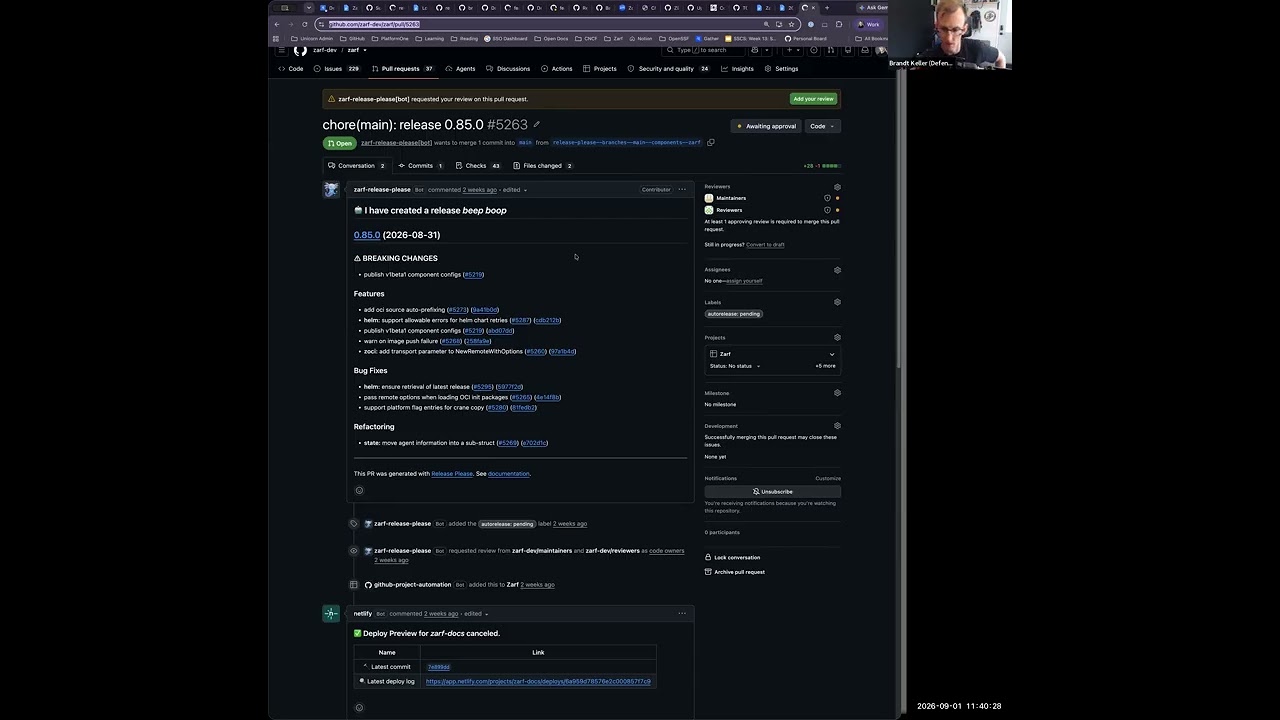The width and height of the screenshot is (1280, 720).
Task: Click the Unsubscribe notifications button
Action: [772, 492]
